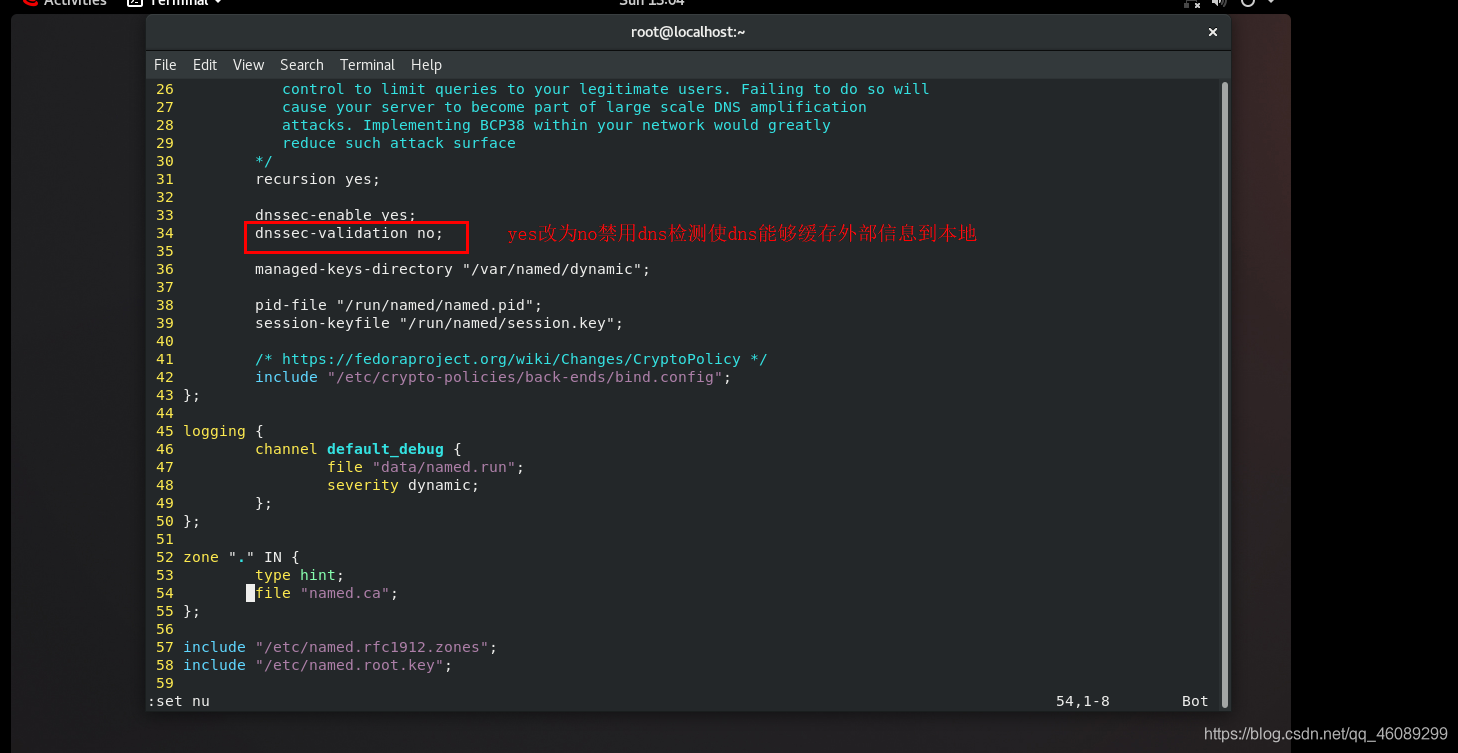Click the session-keyfile line

(x=439, y=323)
